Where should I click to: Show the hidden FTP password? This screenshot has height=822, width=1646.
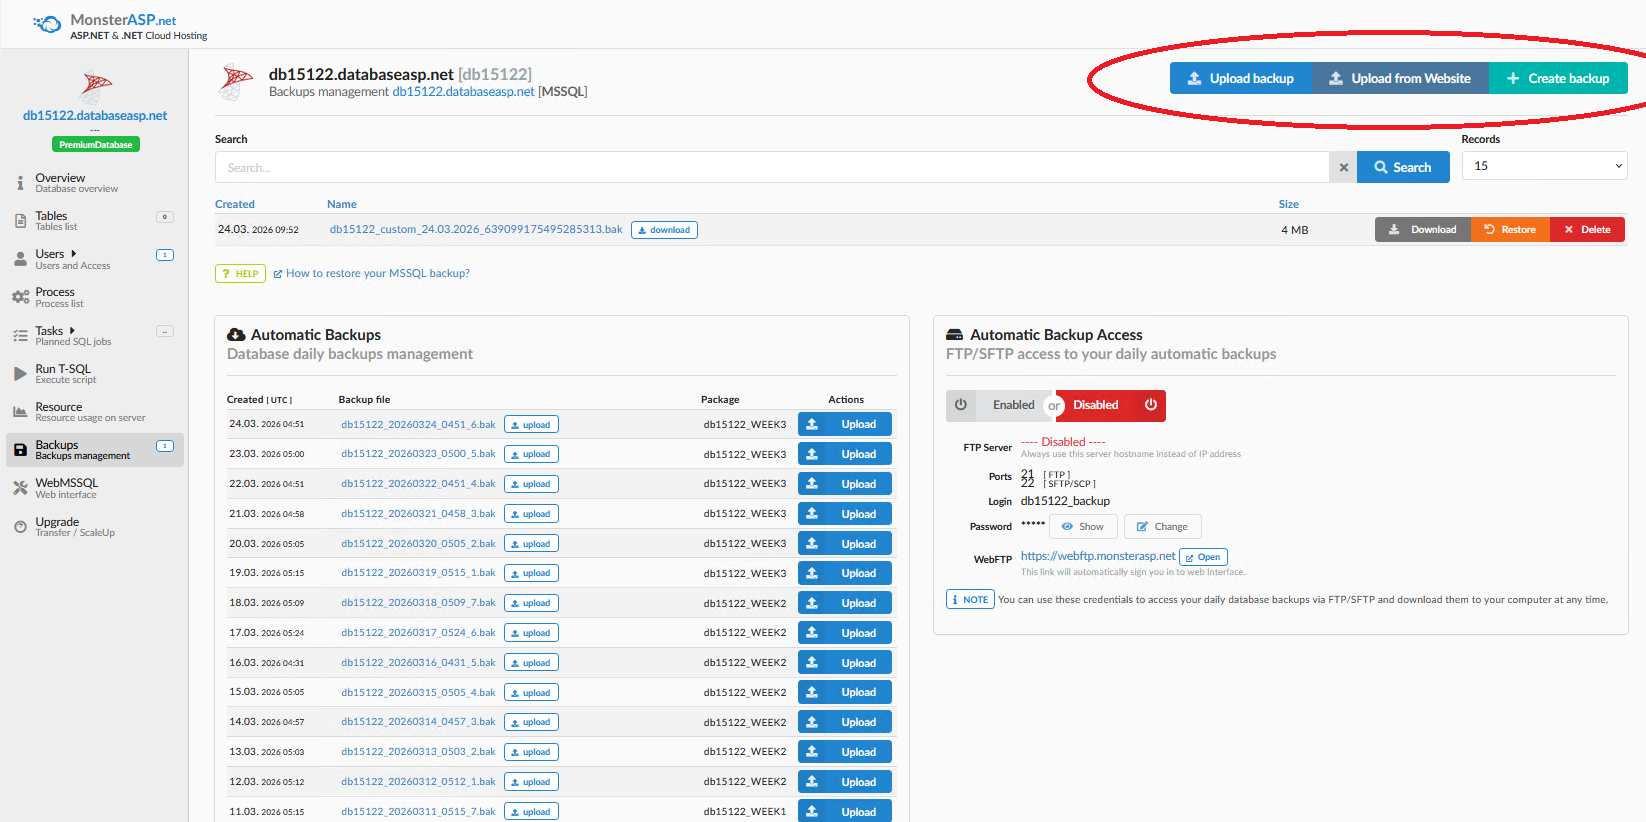(x=1083, y=527)
